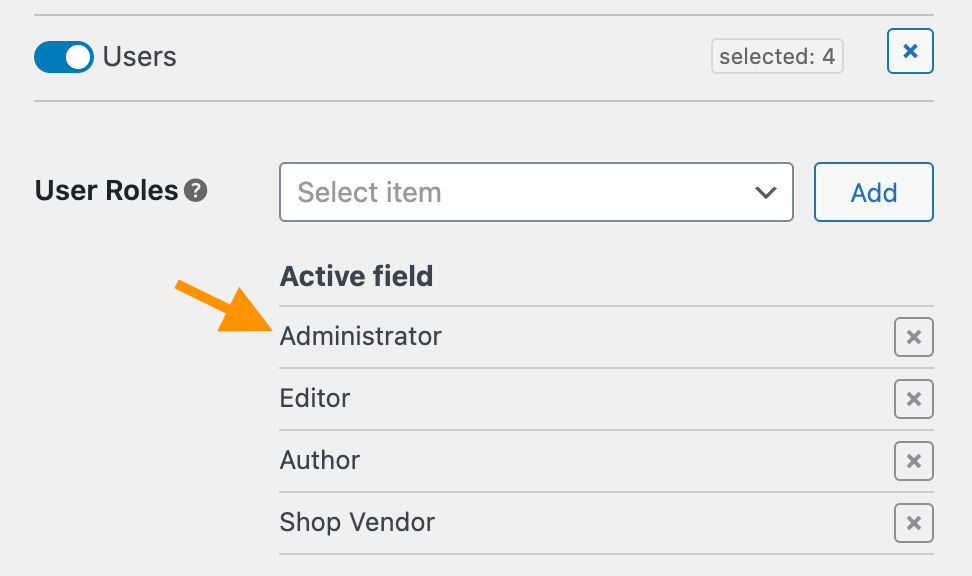The width and height of the screenshot is (972, 576).
Task: Delete the Shop Vendor role
Action: (x=913, y=523)
